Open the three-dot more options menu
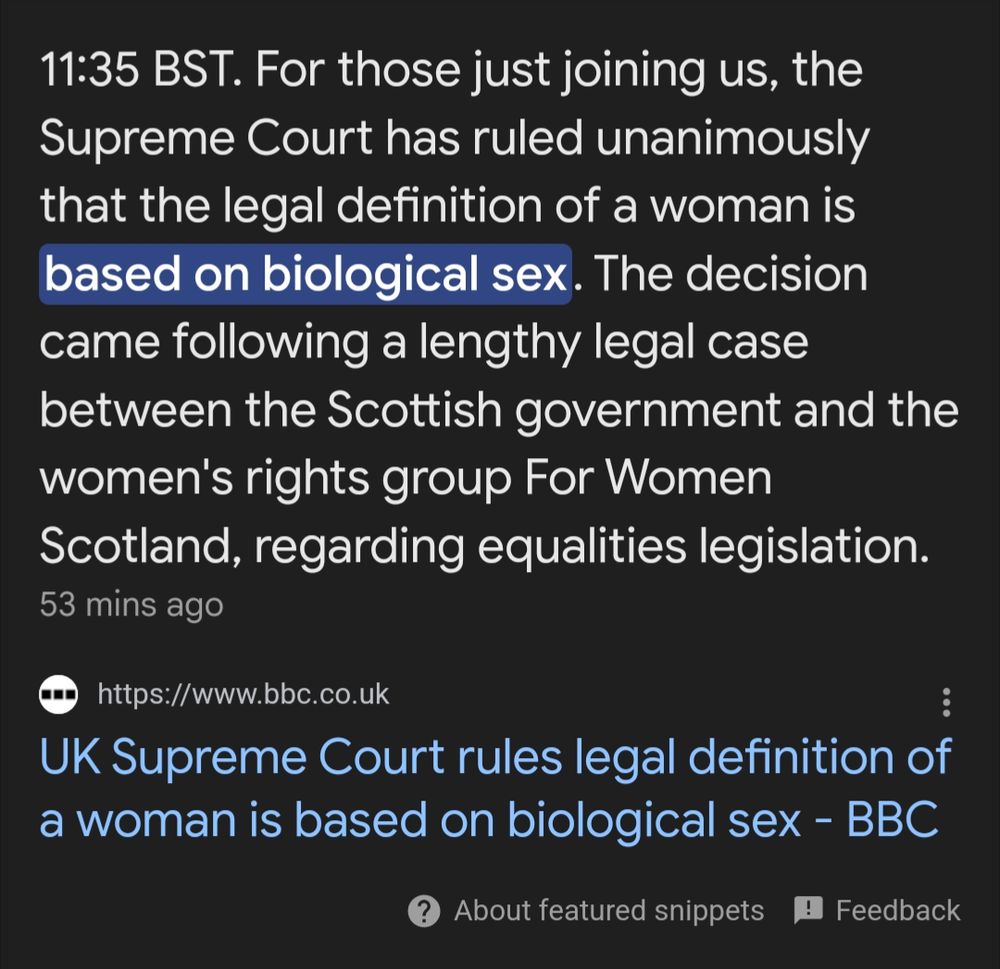 pyautogui.click(x=946, y=702)
